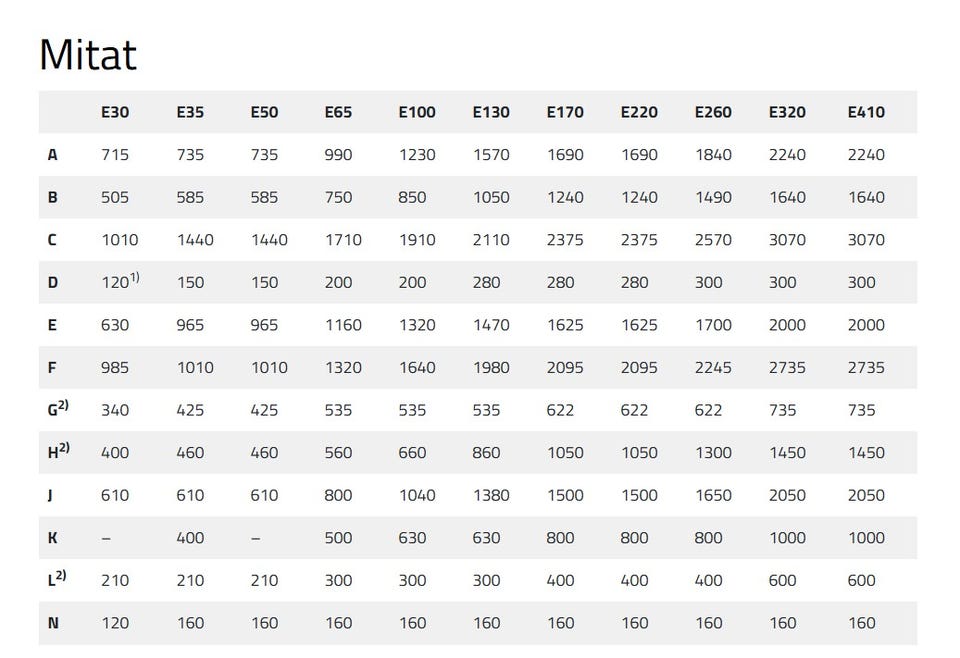Screen dimensions: 960x658
Task: Click the E220 column header
Action: pos(639,112)
